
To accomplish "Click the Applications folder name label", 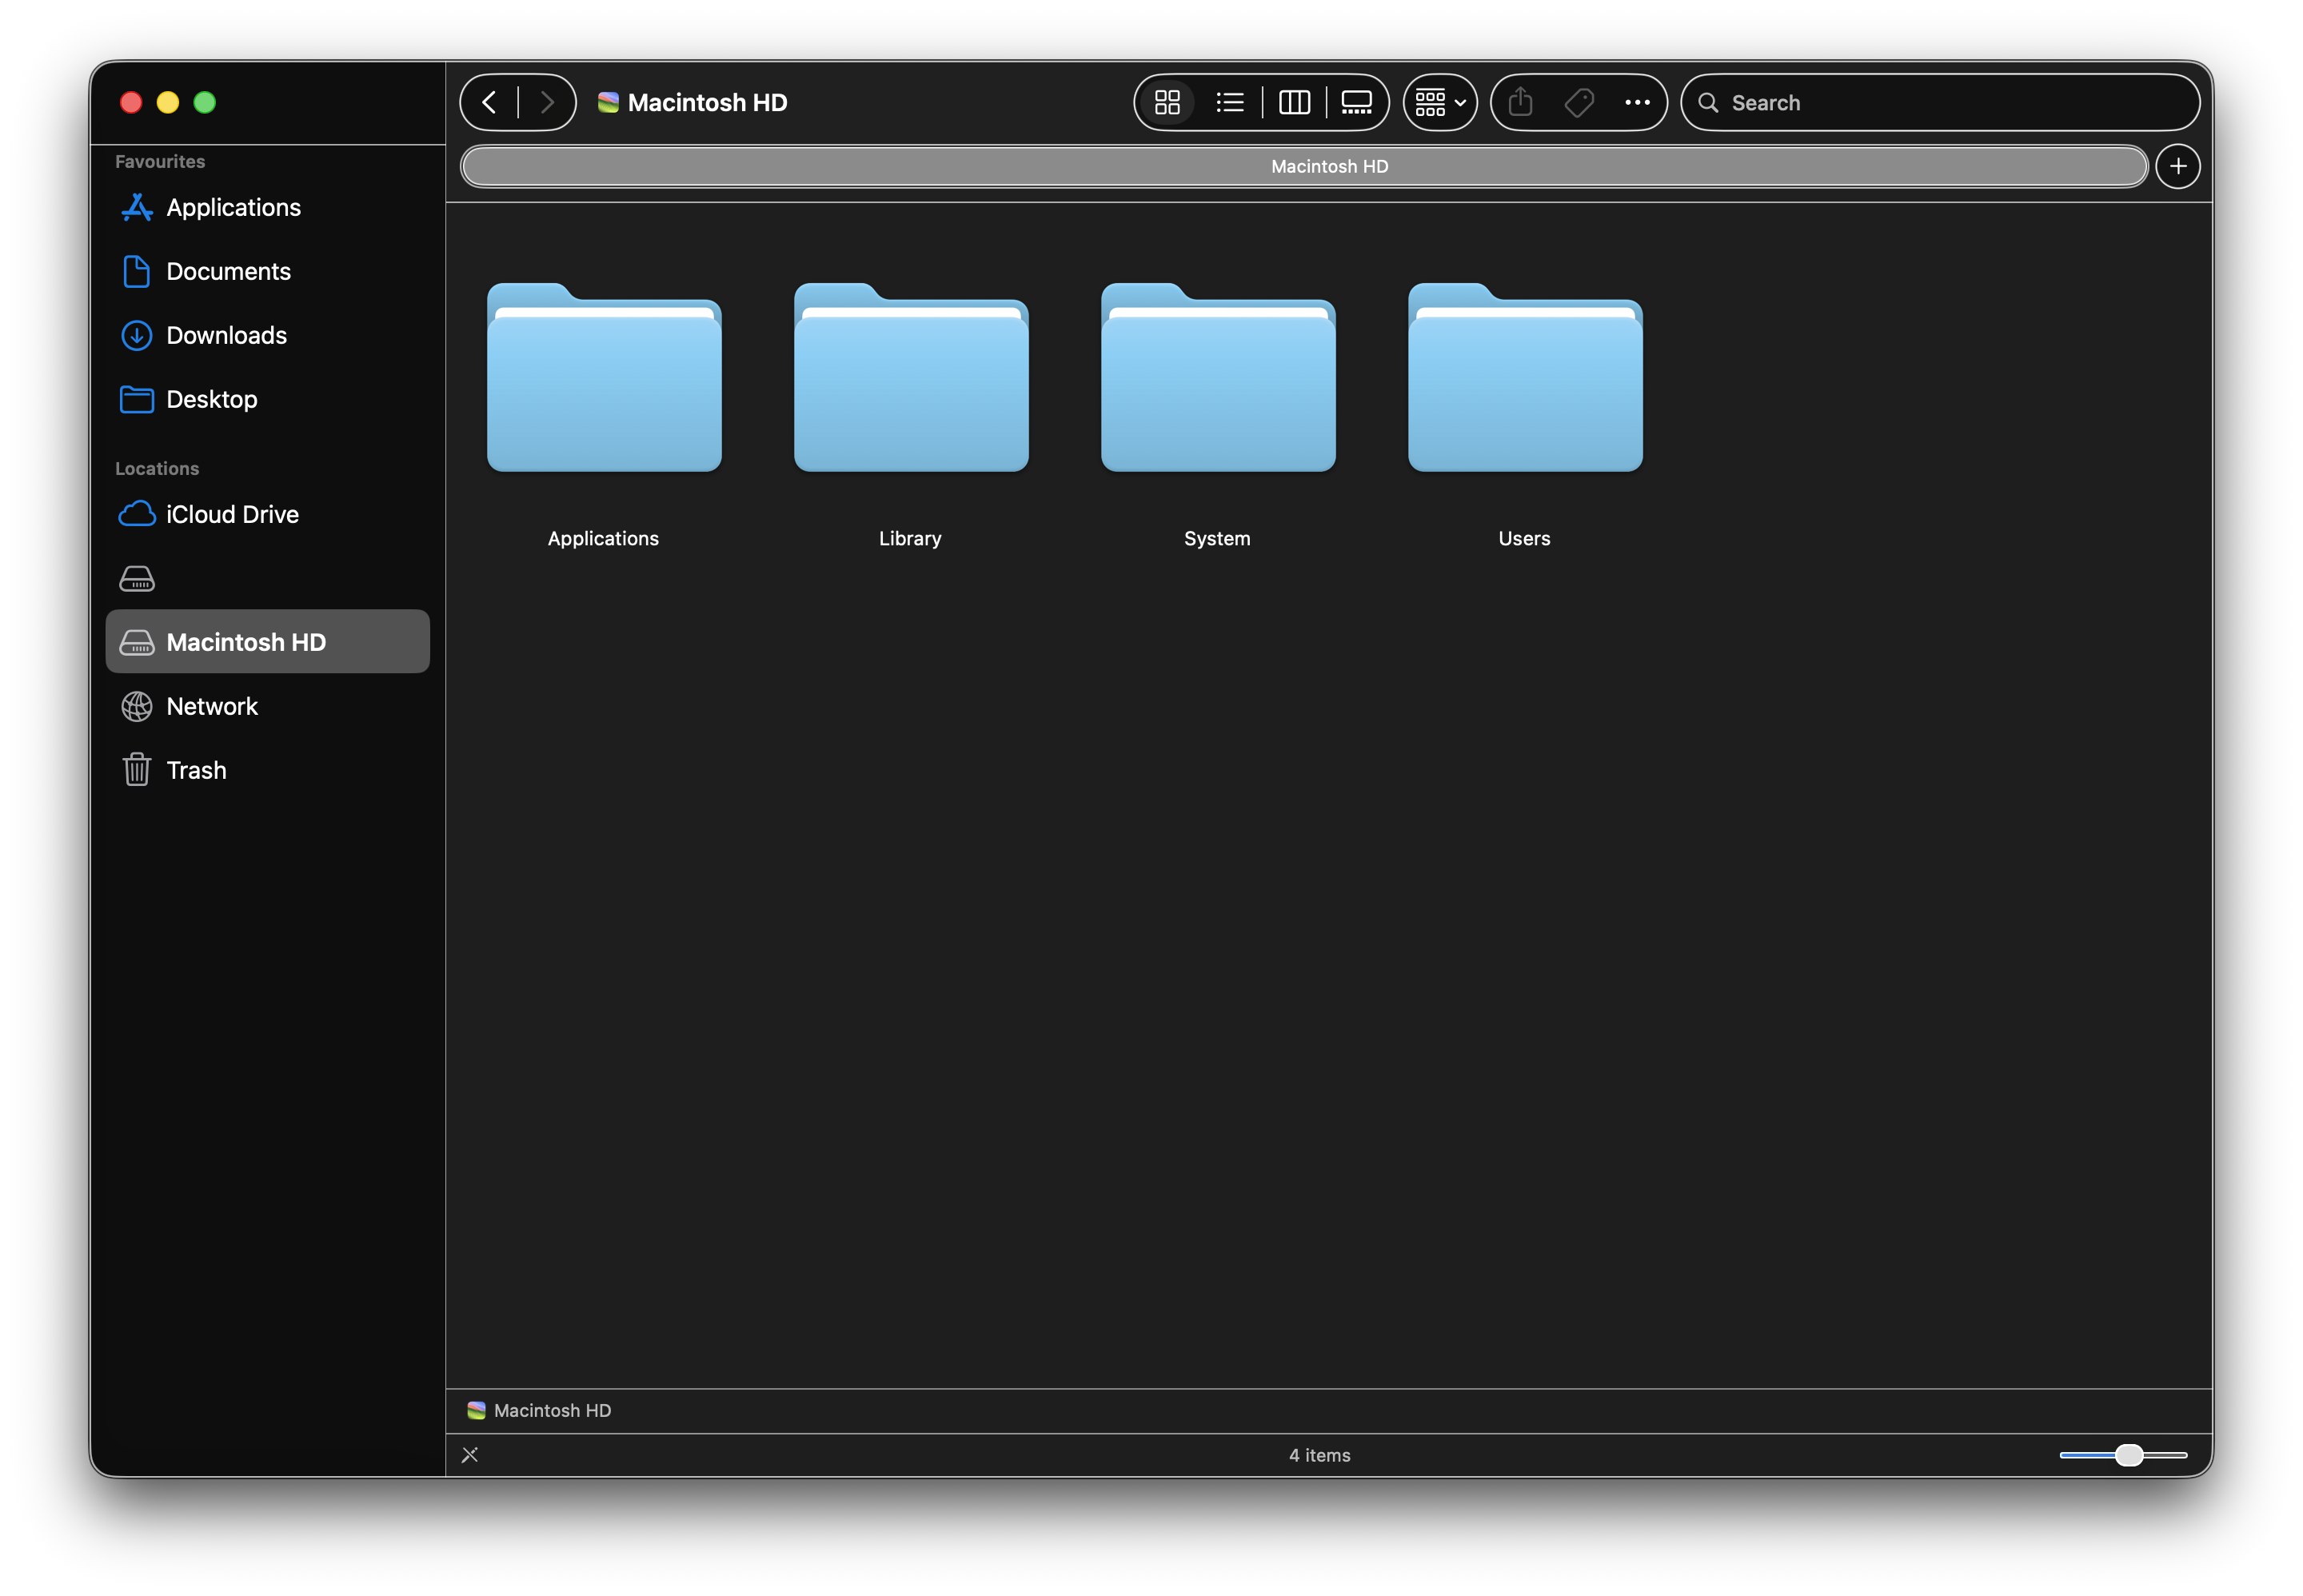I will 603,538.
